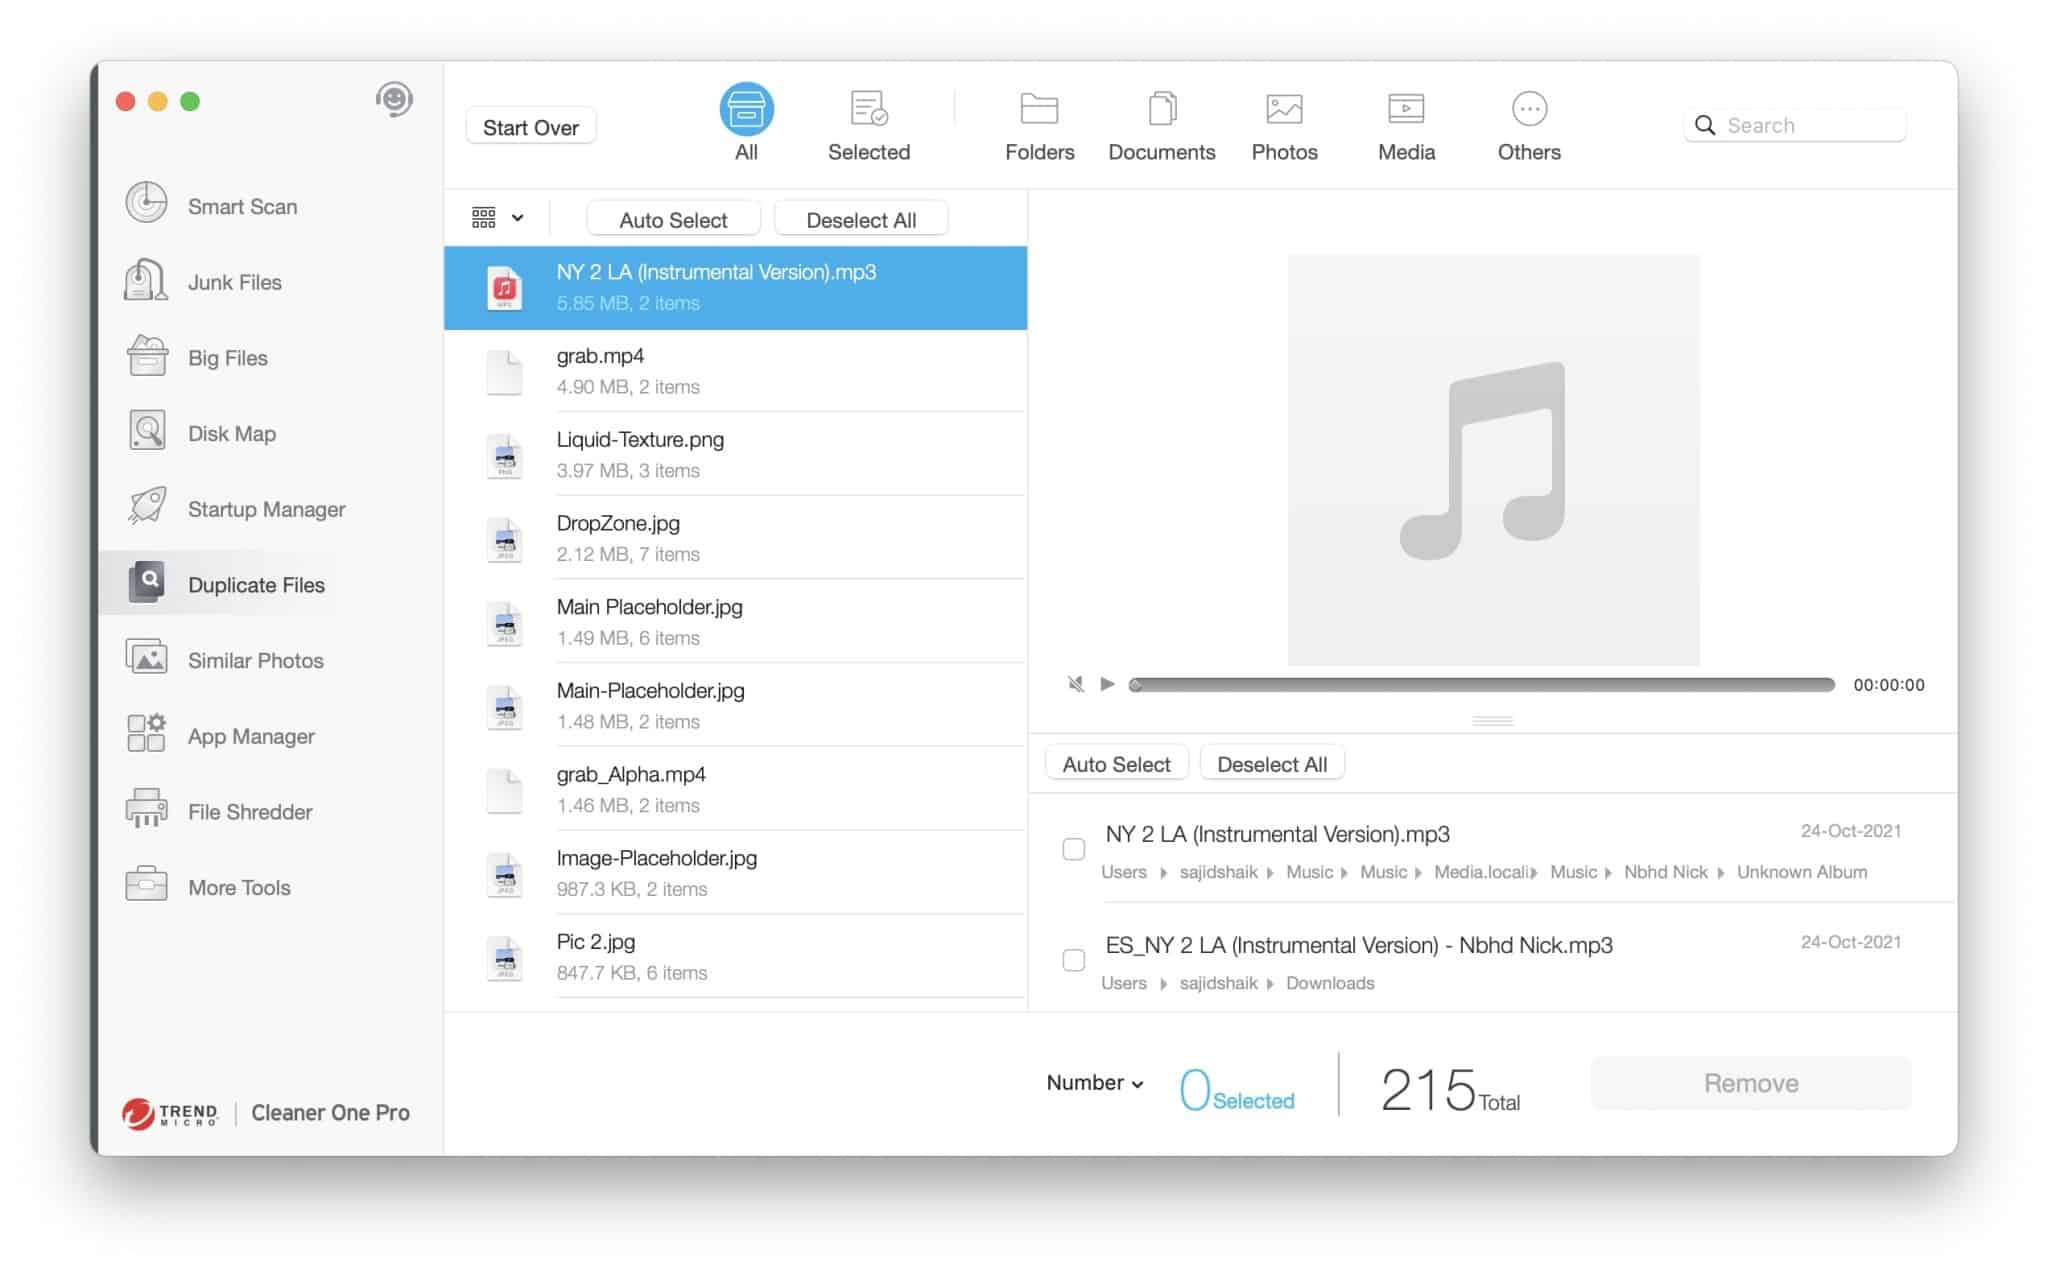
Task: Play the audio preview
Action: click(1107, 684)
